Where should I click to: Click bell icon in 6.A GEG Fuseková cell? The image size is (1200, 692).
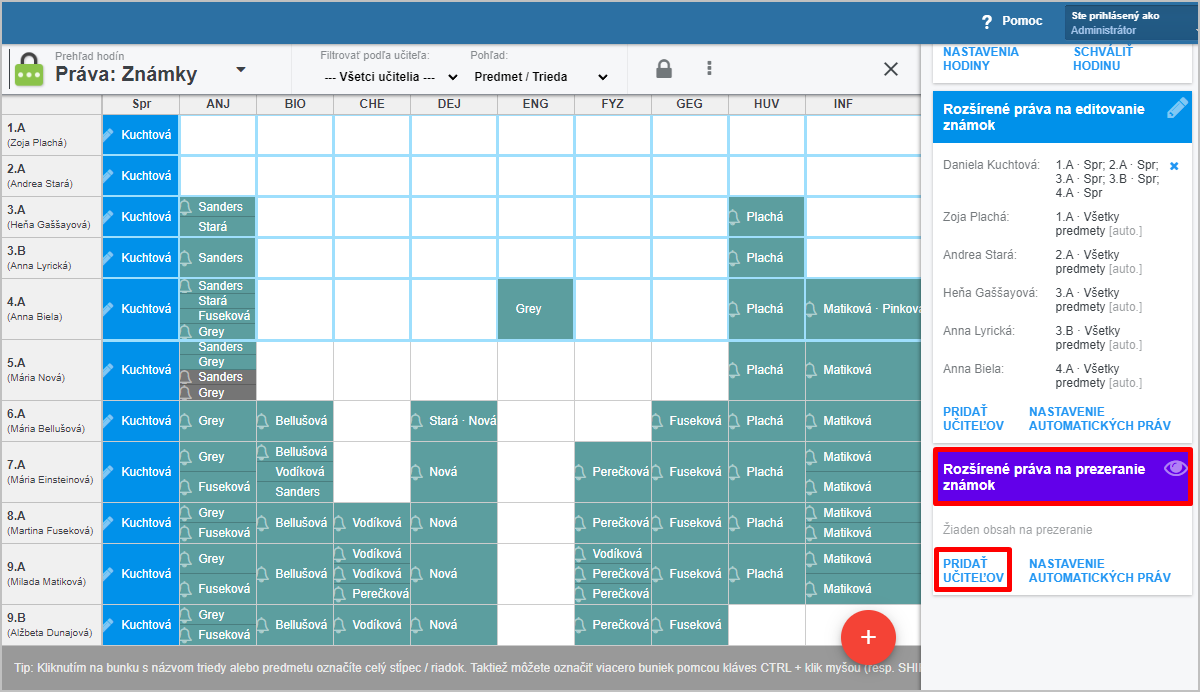(658, 421)
